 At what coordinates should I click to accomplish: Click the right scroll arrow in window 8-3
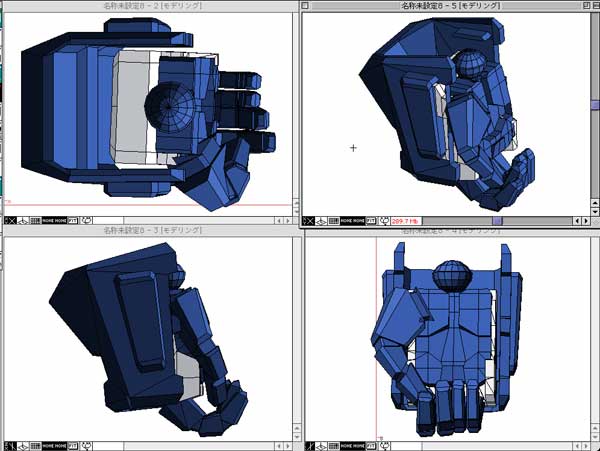click(x=288, y=446)
